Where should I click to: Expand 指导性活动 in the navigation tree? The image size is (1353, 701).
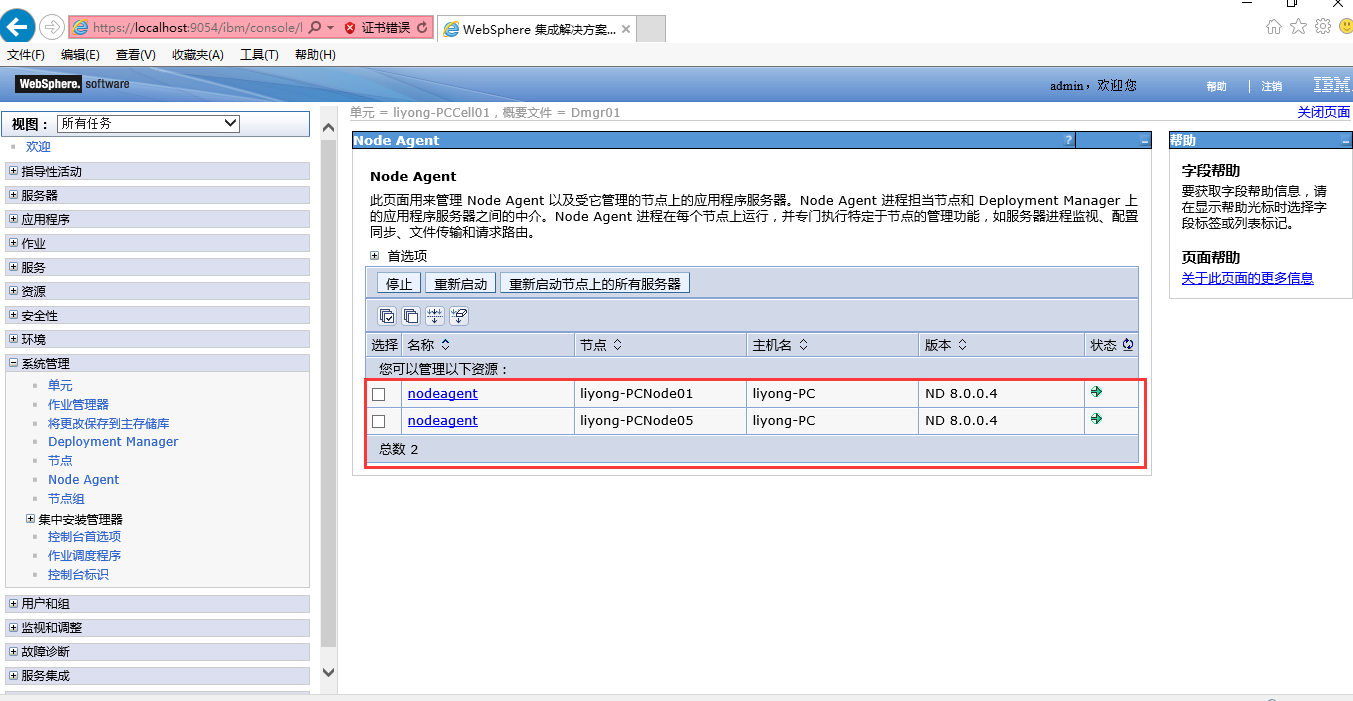pyautogui.click(x=14, y=171)
